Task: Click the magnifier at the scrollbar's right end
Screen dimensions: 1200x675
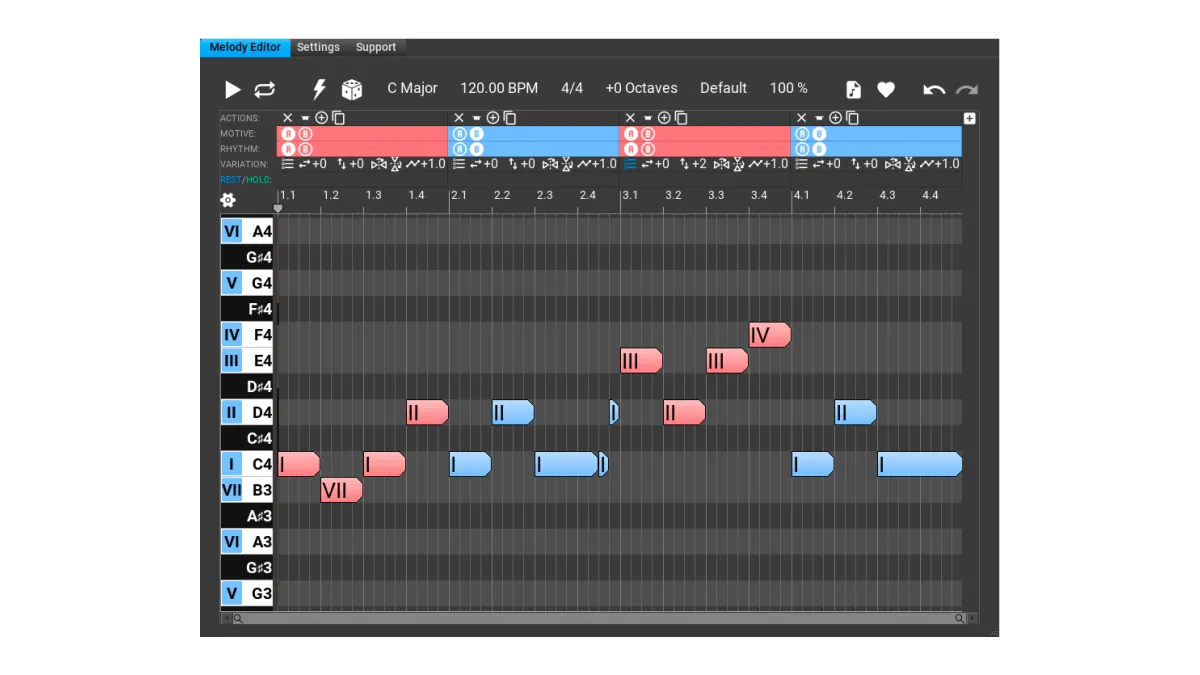Action: 959,619
